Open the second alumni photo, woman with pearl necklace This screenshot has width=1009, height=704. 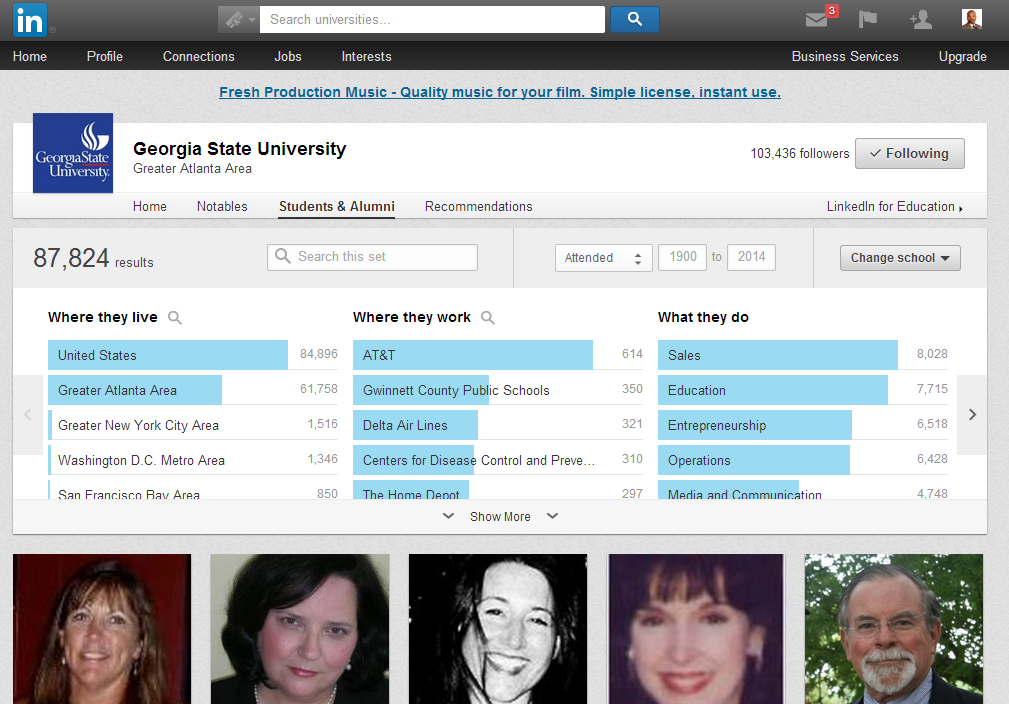[x=300, y=629]
